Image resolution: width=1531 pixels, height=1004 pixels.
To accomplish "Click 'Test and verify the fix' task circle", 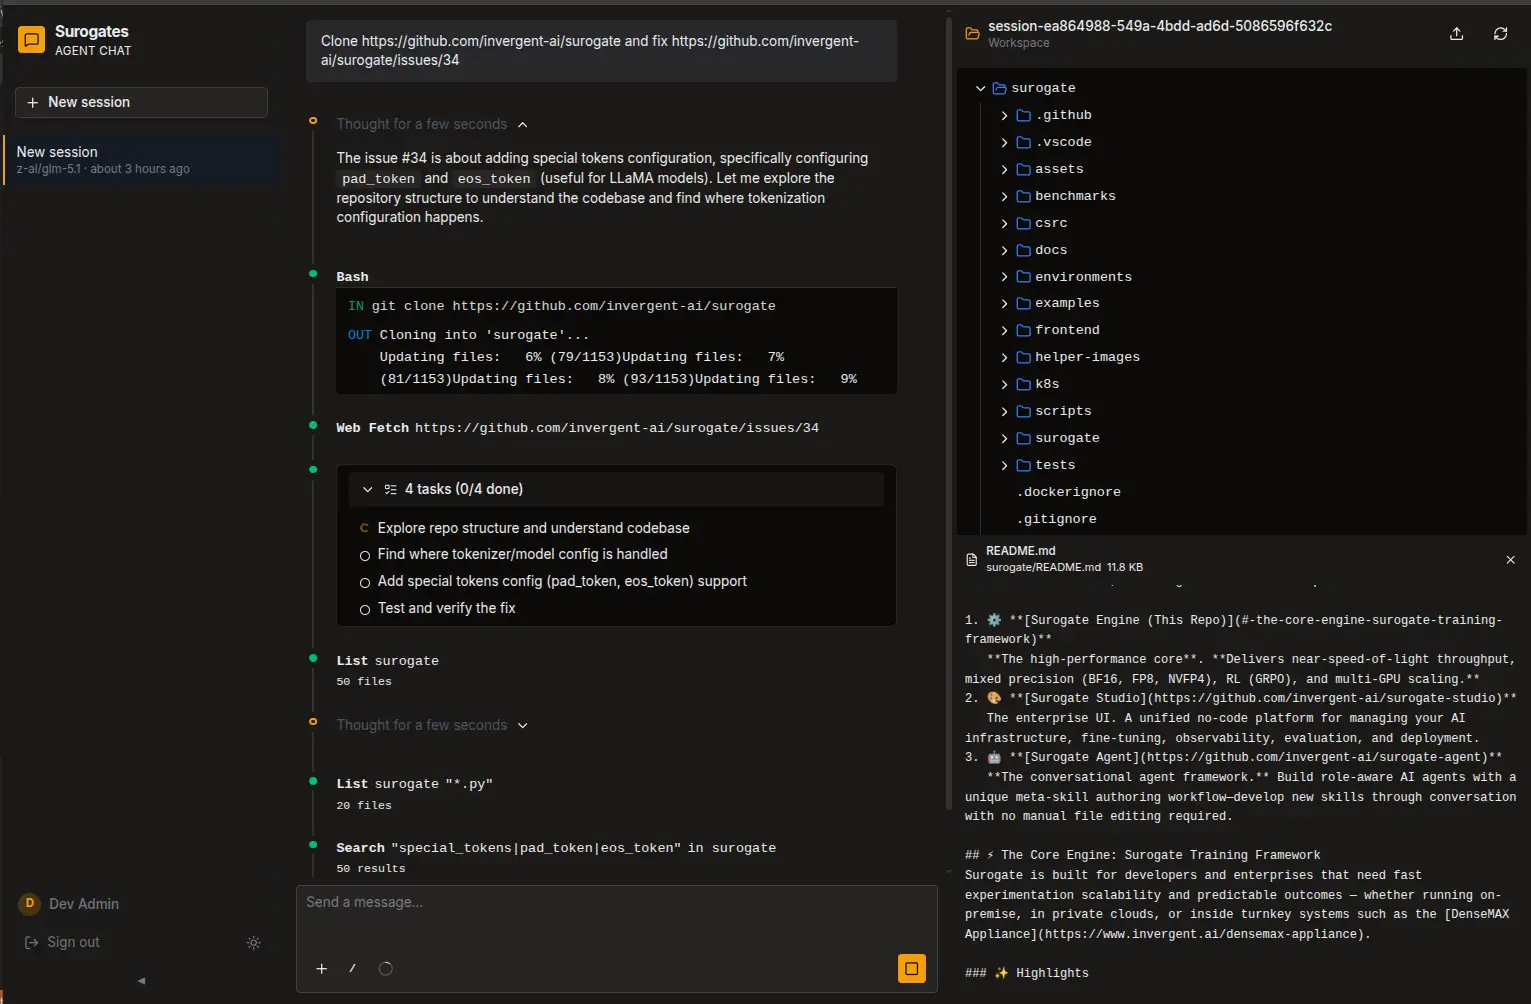I will [365, 609].
